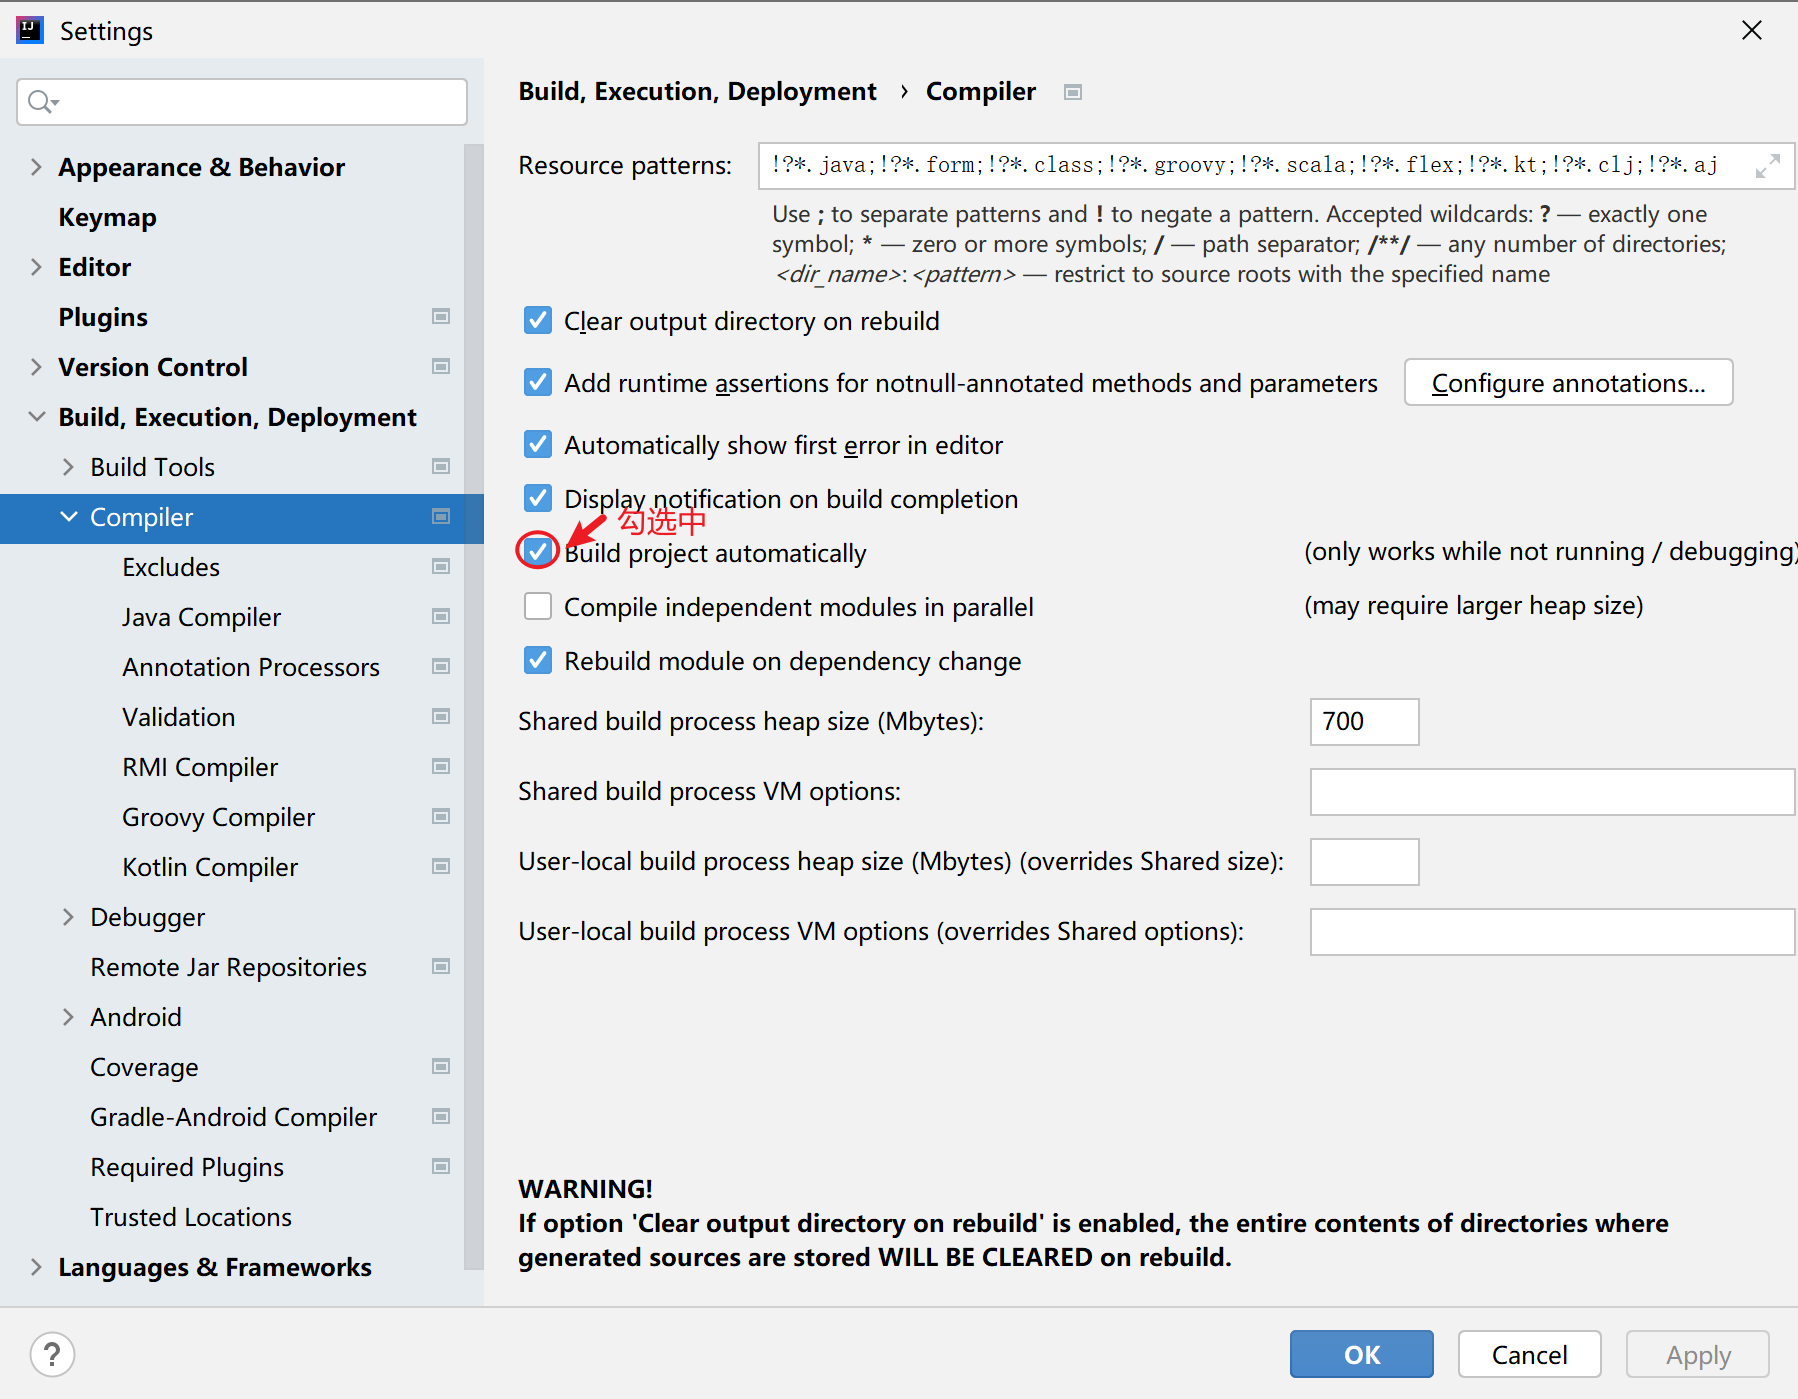Click the User-local build process heap size field
The height and width of the screenshot is (1399, 1798).
pos(1364,862)
